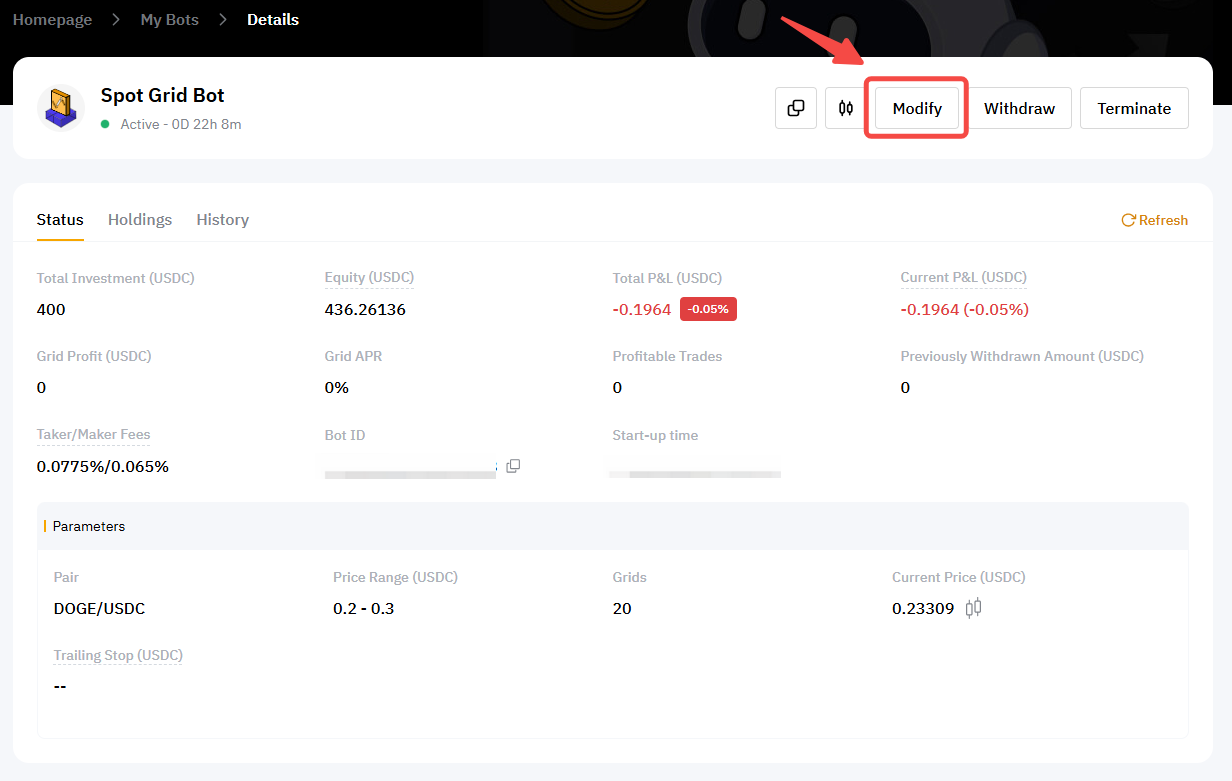Click the -0.05% red percentage badge
This screenshot has width=1232, height=781.
point(708,309)
